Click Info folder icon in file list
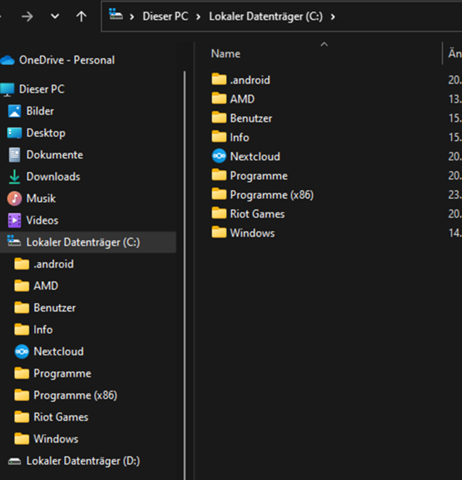 click(219, 137)
